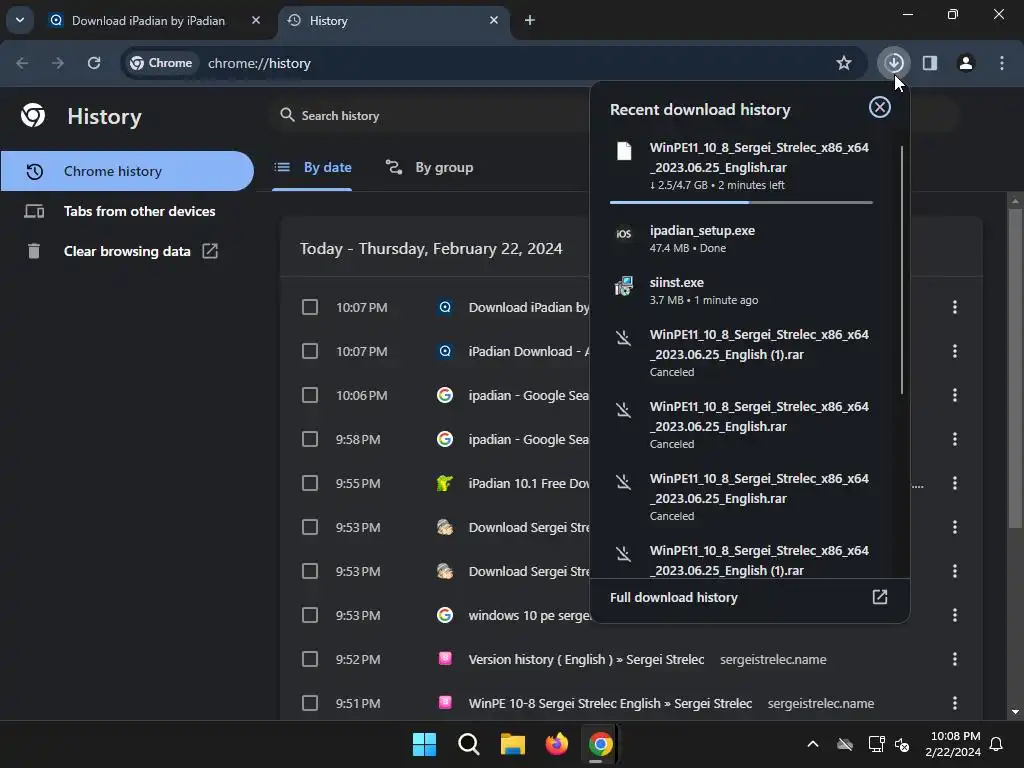Screen dimensions: 1024x768
Task: Click the Chrome taskbar icon
Action: coord(600,744)
